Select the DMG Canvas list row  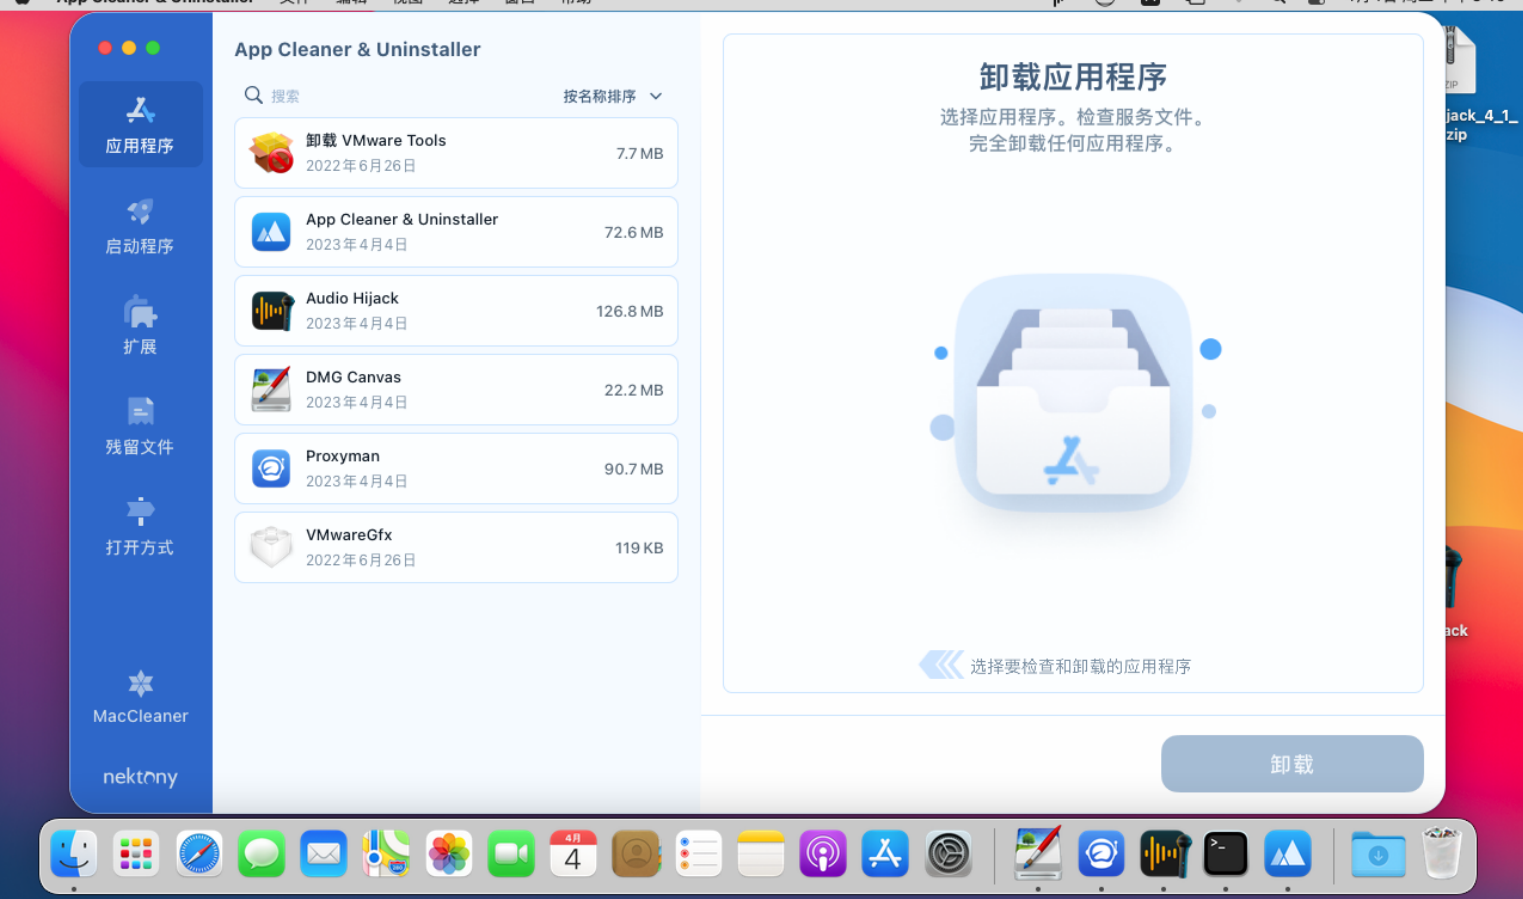(456, 390)
